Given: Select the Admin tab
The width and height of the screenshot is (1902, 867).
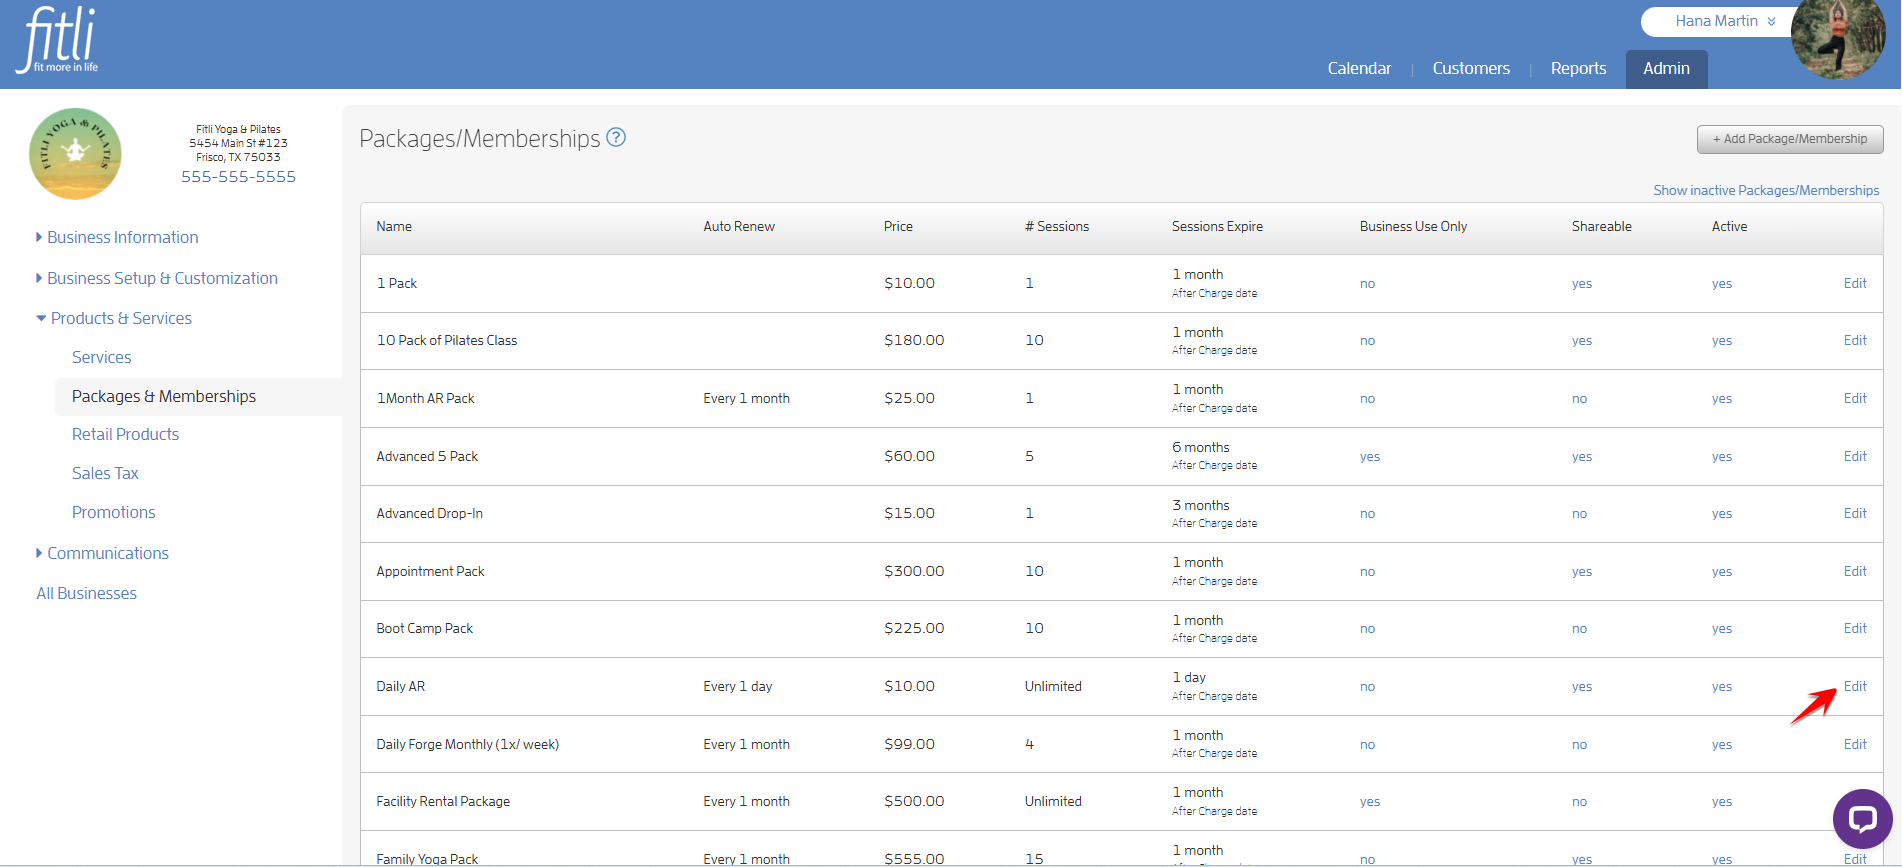Looking at the screenshot, I should (x=1666, y=69).
